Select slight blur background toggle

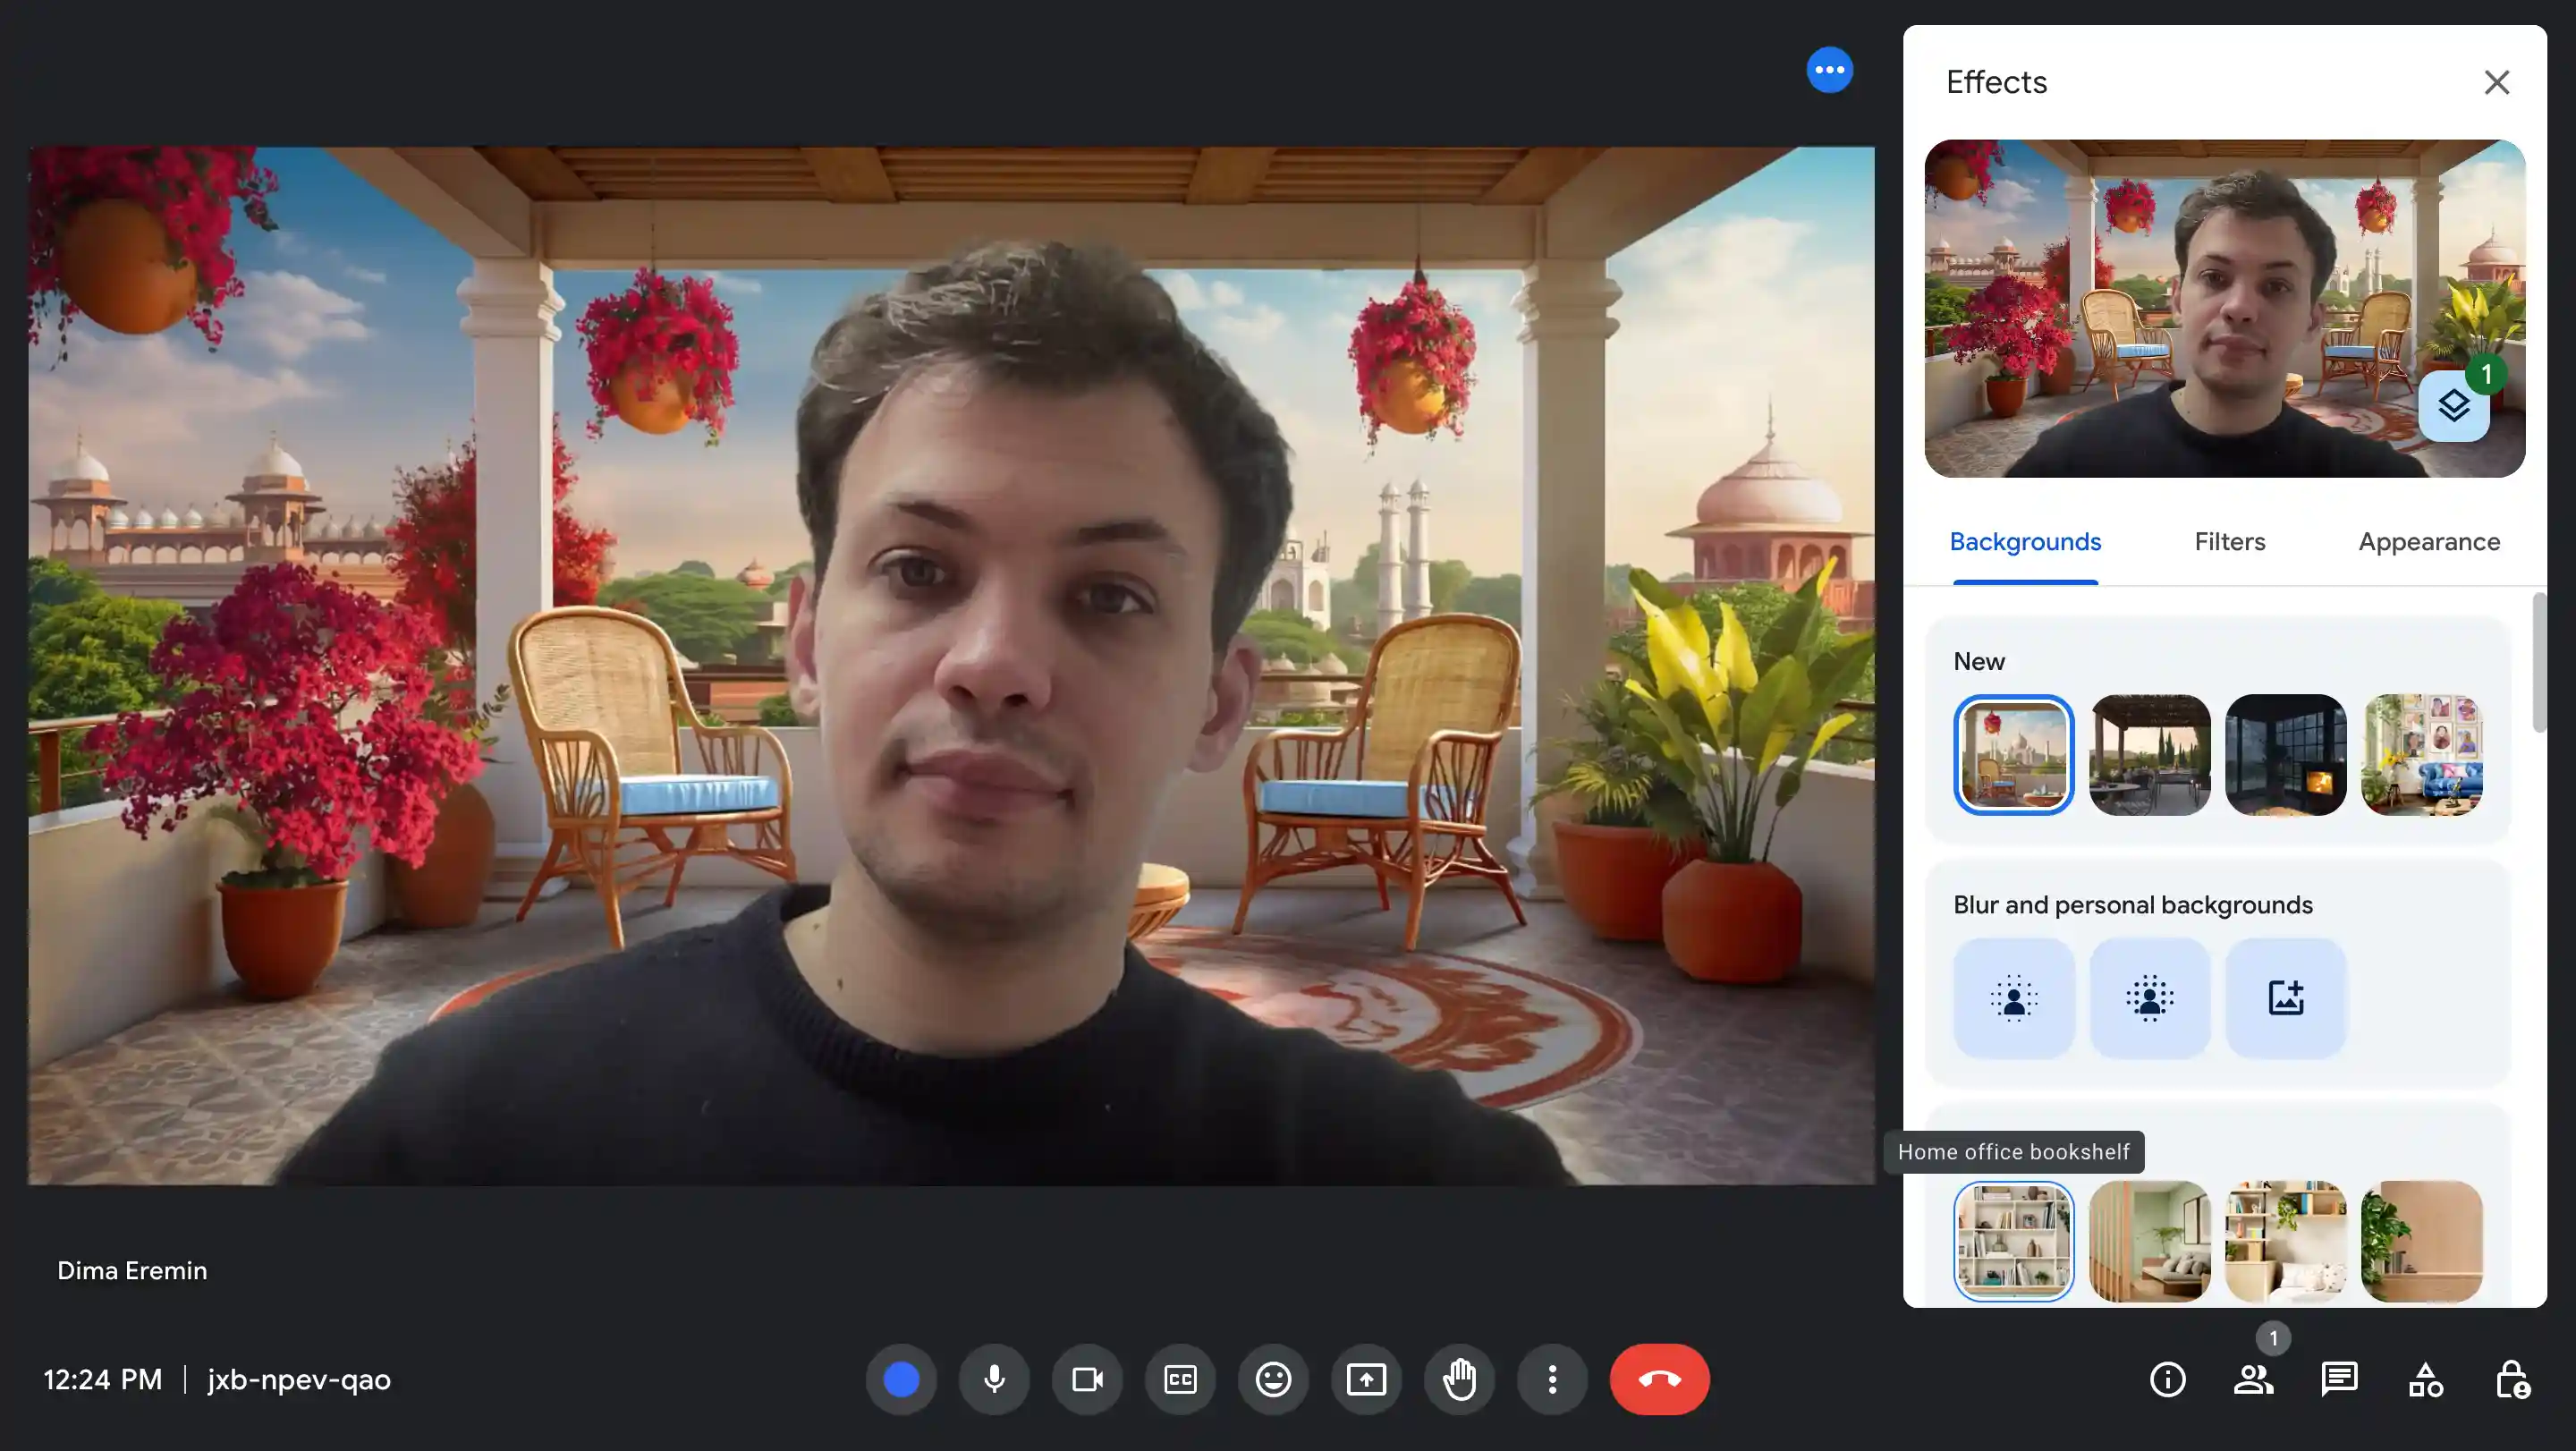[2013, 997]
